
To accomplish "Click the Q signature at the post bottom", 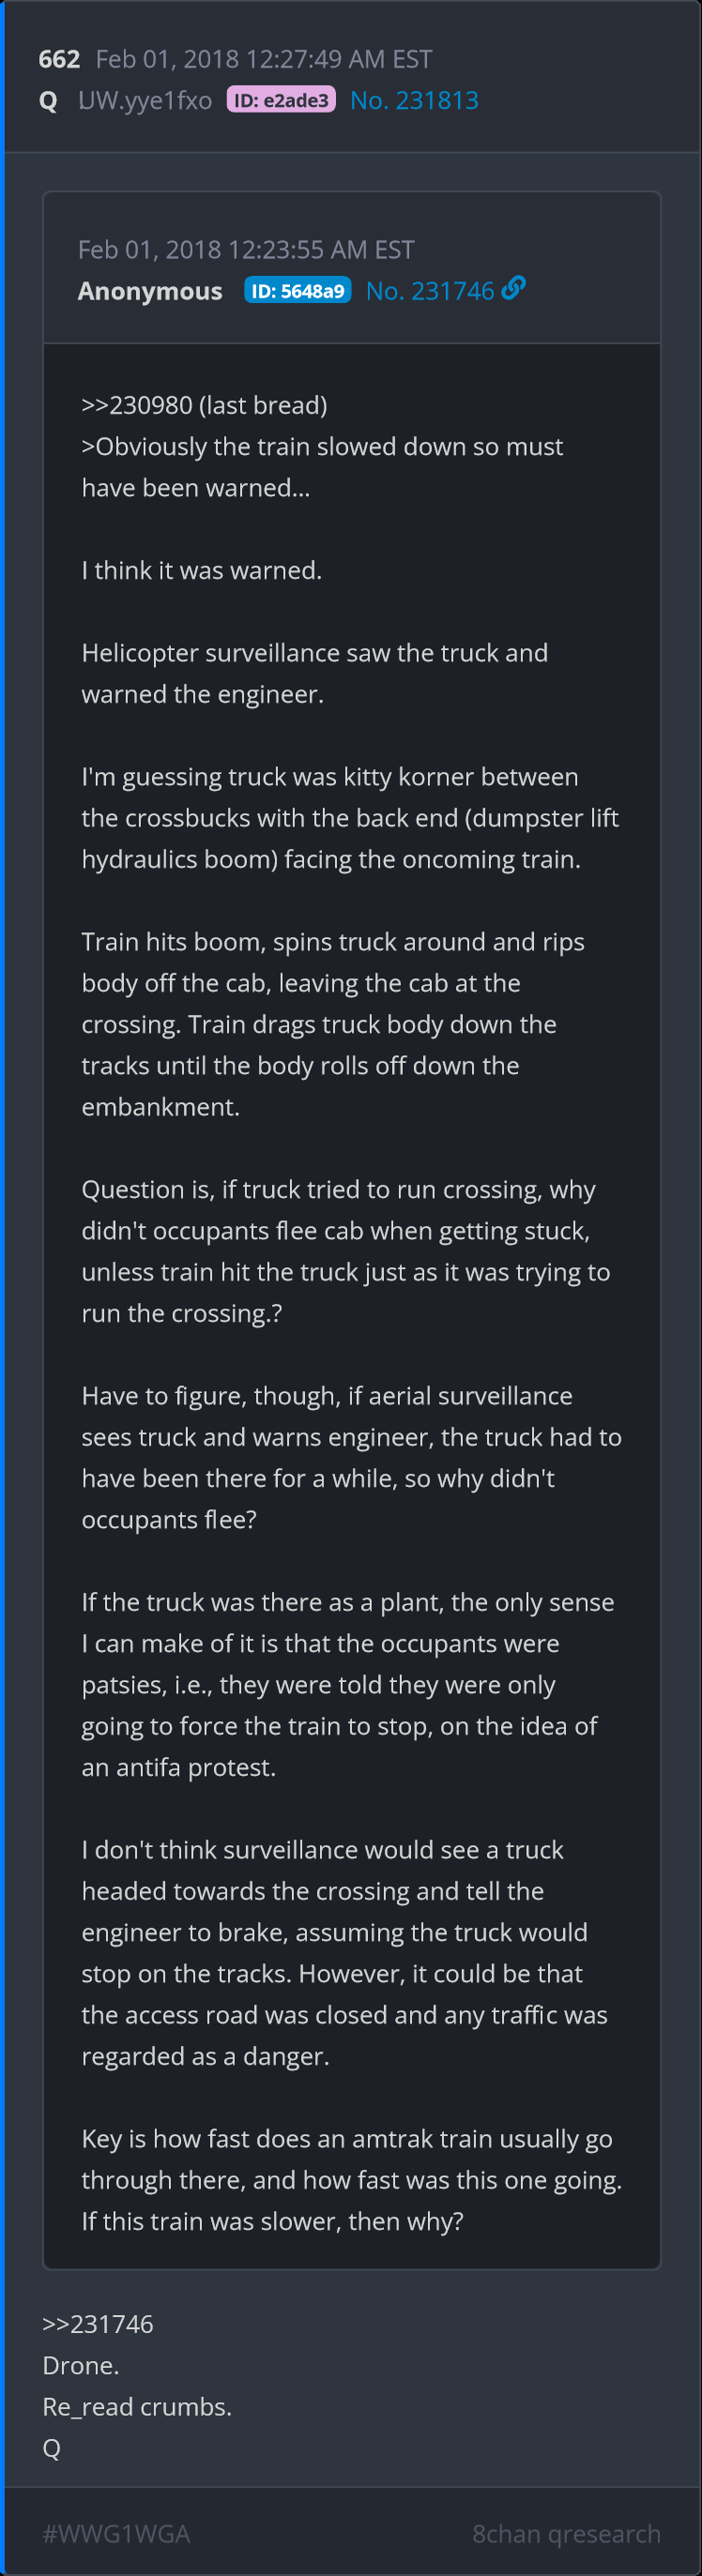I will (52, 2447).
